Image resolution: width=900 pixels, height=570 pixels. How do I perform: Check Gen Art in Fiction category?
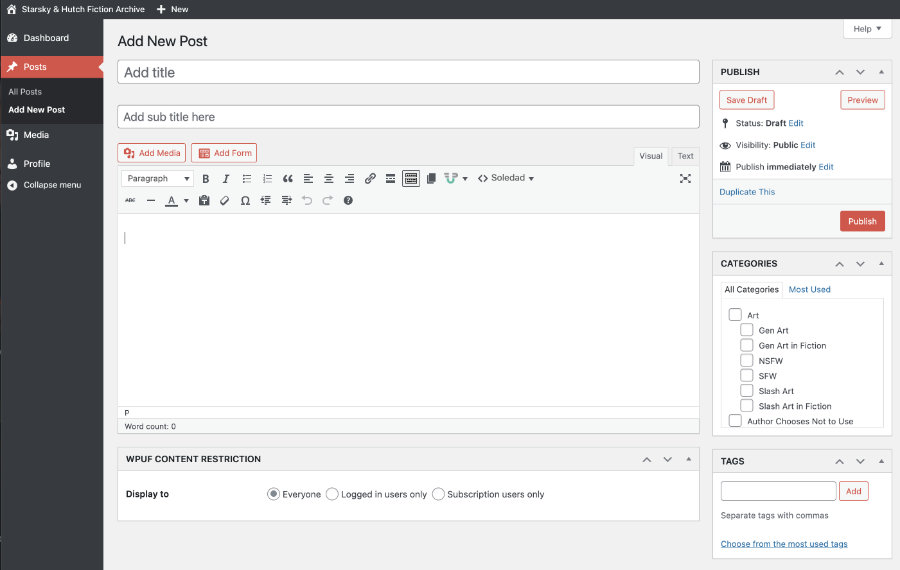pyautogui.click(x=746, y=345)
